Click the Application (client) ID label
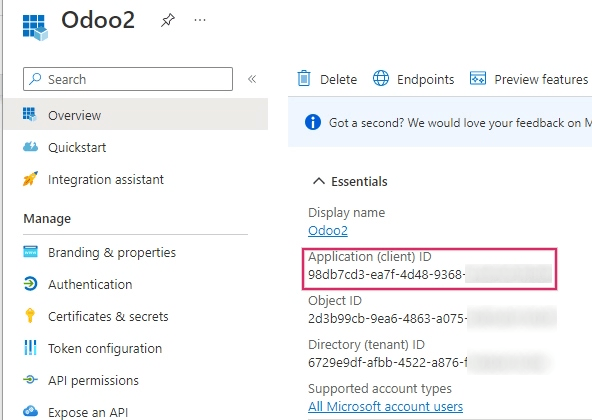Image resolution: width=592 pixels, height=420 pixels. click(370, 256)
